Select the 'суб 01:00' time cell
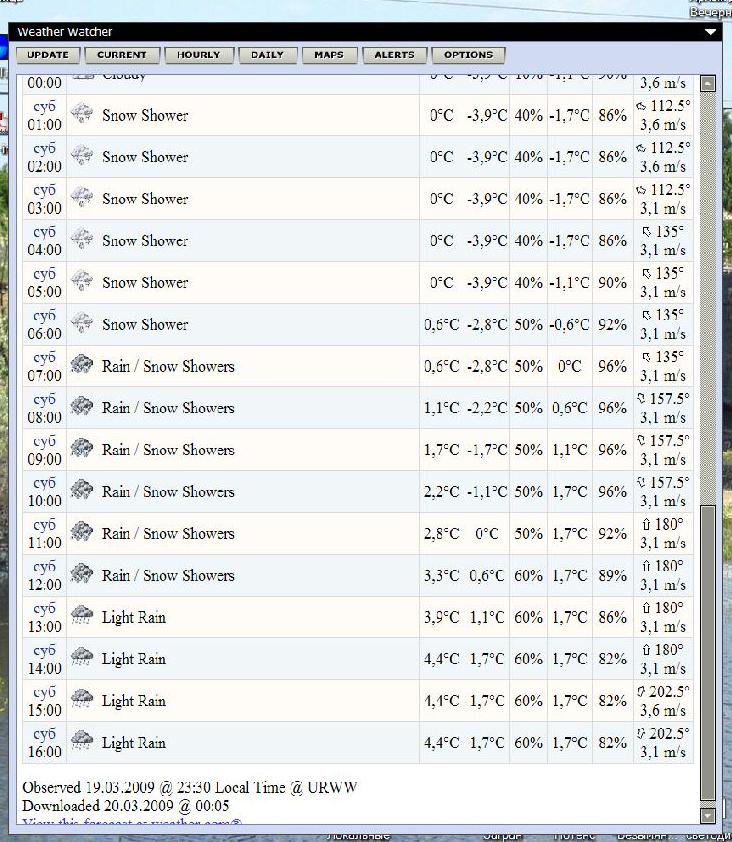The width and height of the screenshot is (732, 842). coord(45,115)
